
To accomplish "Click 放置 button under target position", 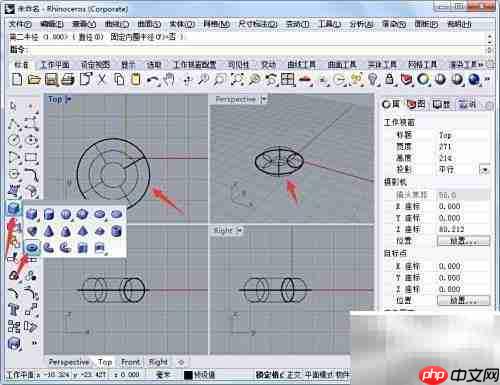I will pos(463,300).
